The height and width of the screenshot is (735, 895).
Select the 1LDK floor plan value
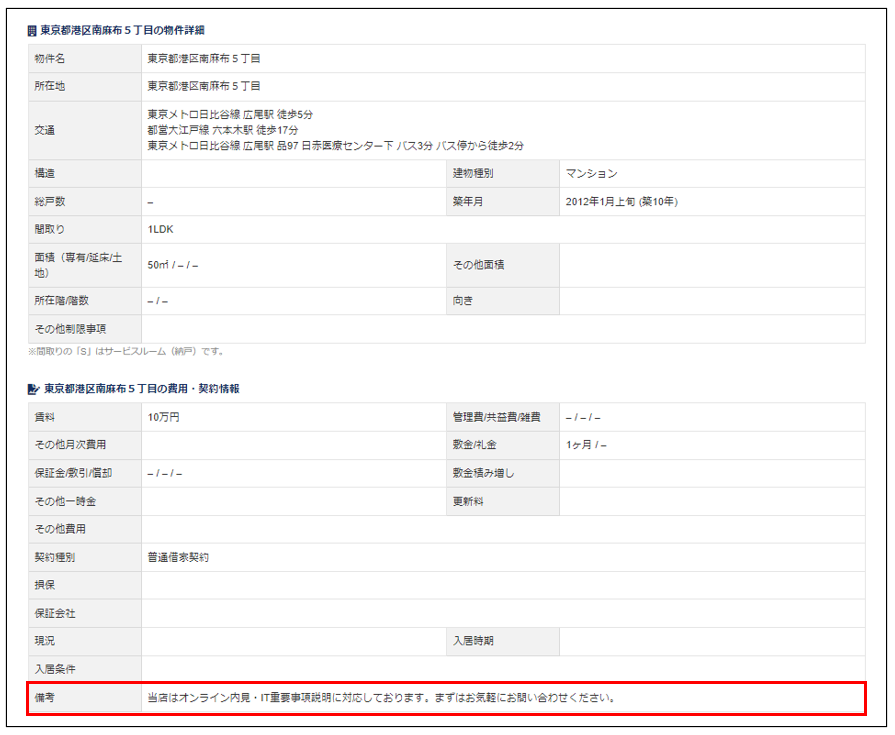160,229
